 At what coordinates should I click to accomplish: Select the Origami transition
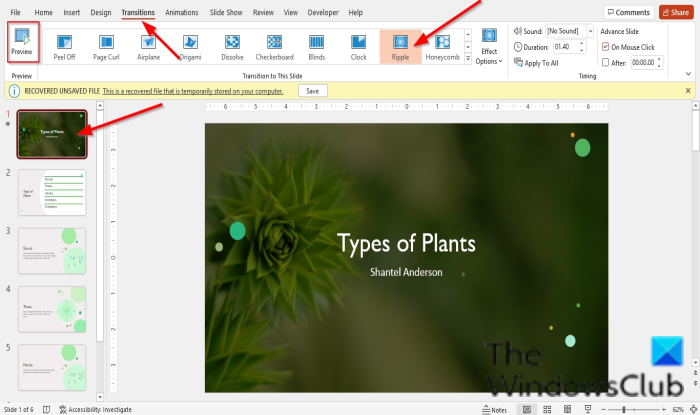tap(190, 48)
